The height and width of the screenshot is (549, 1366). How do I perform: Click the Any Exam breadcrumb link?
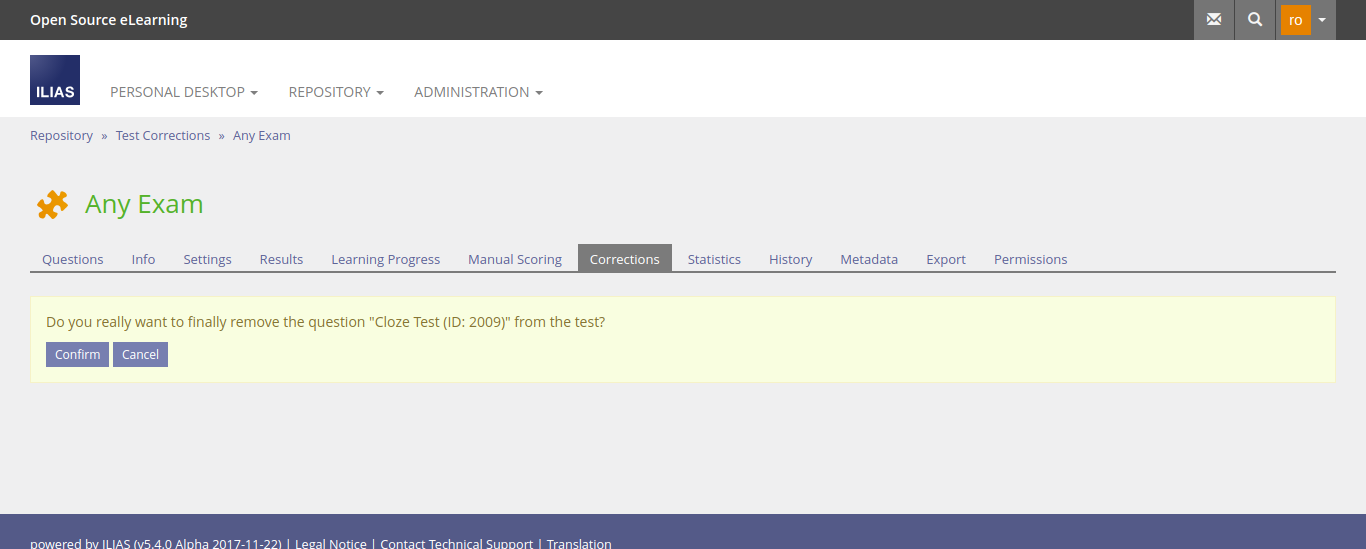pos(262,135)
